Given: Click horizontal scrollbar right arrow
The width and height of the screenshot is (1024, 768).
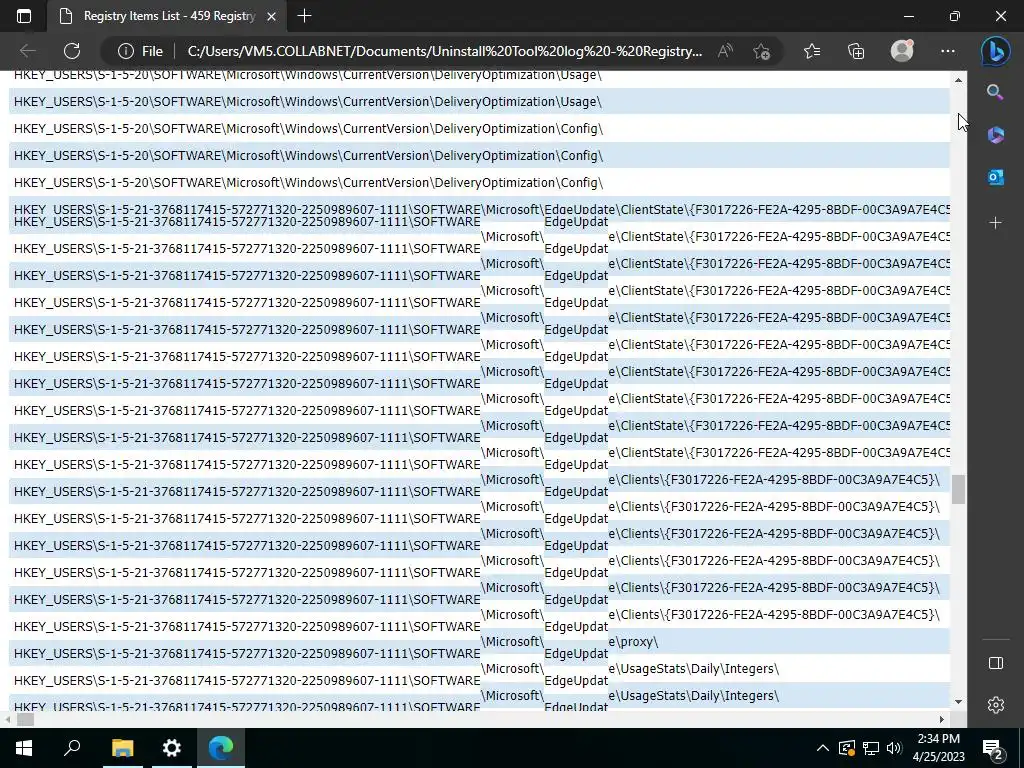Looking at the screenshot, I should point(942,719).
